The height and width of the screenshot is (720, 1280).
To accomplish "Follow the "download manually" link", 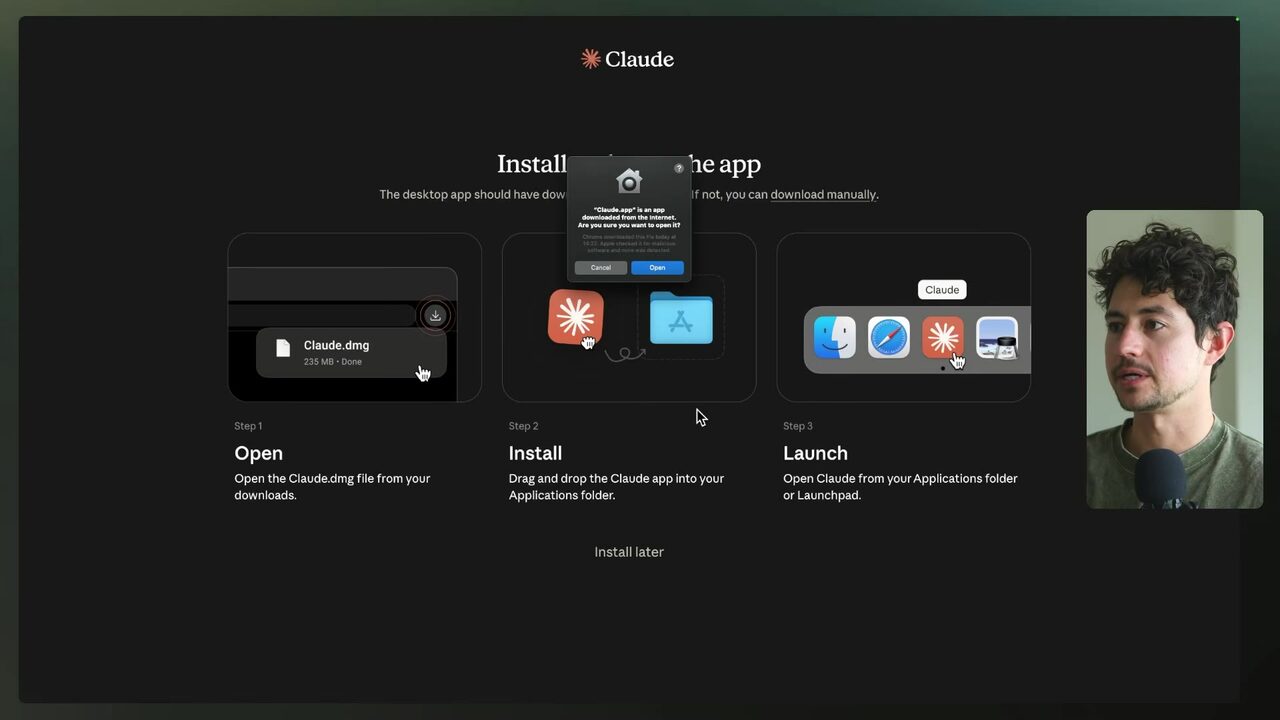I will tap(823, 195).
